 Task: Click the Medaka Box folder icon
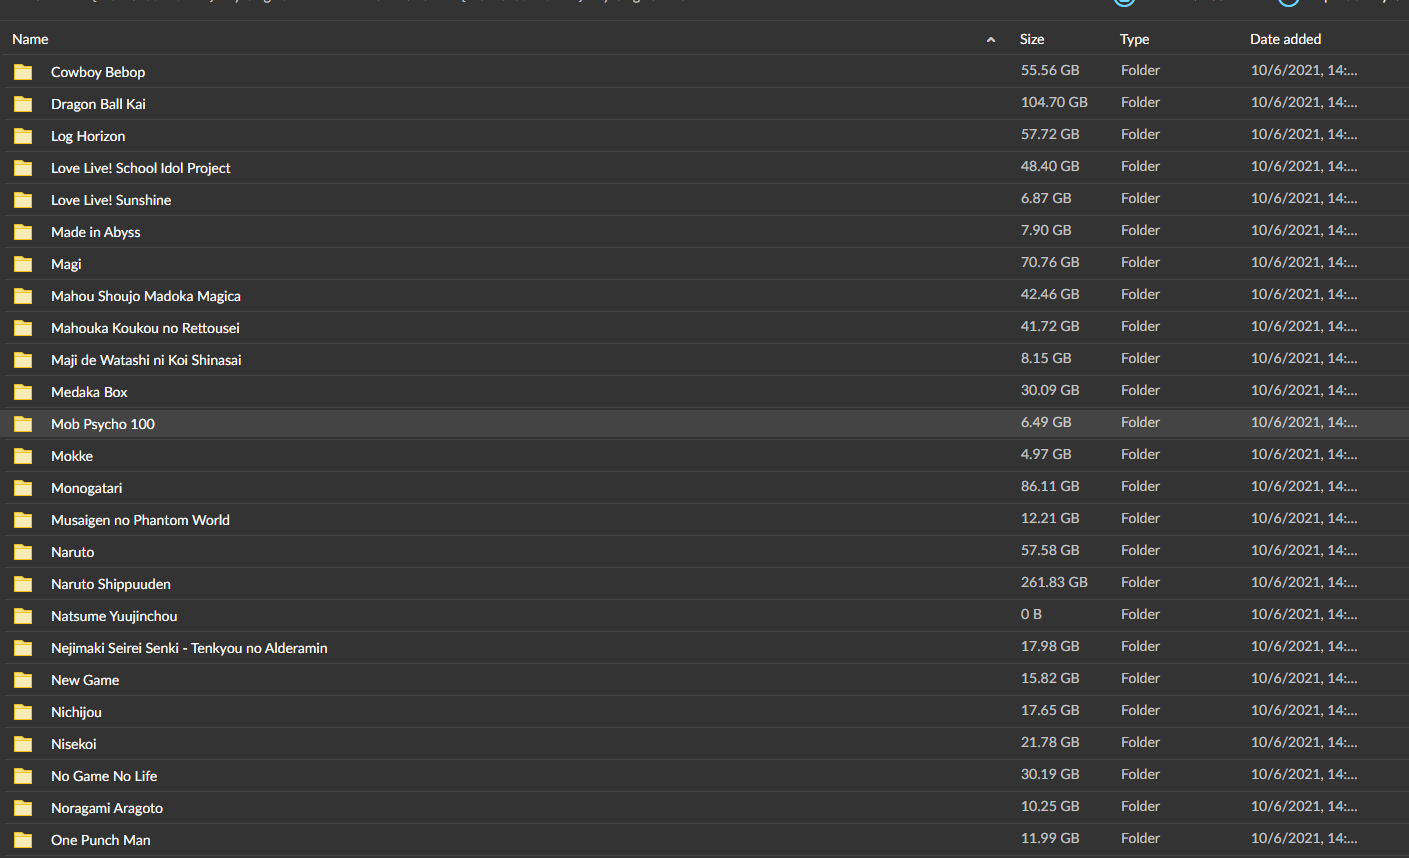coord(23,392)
